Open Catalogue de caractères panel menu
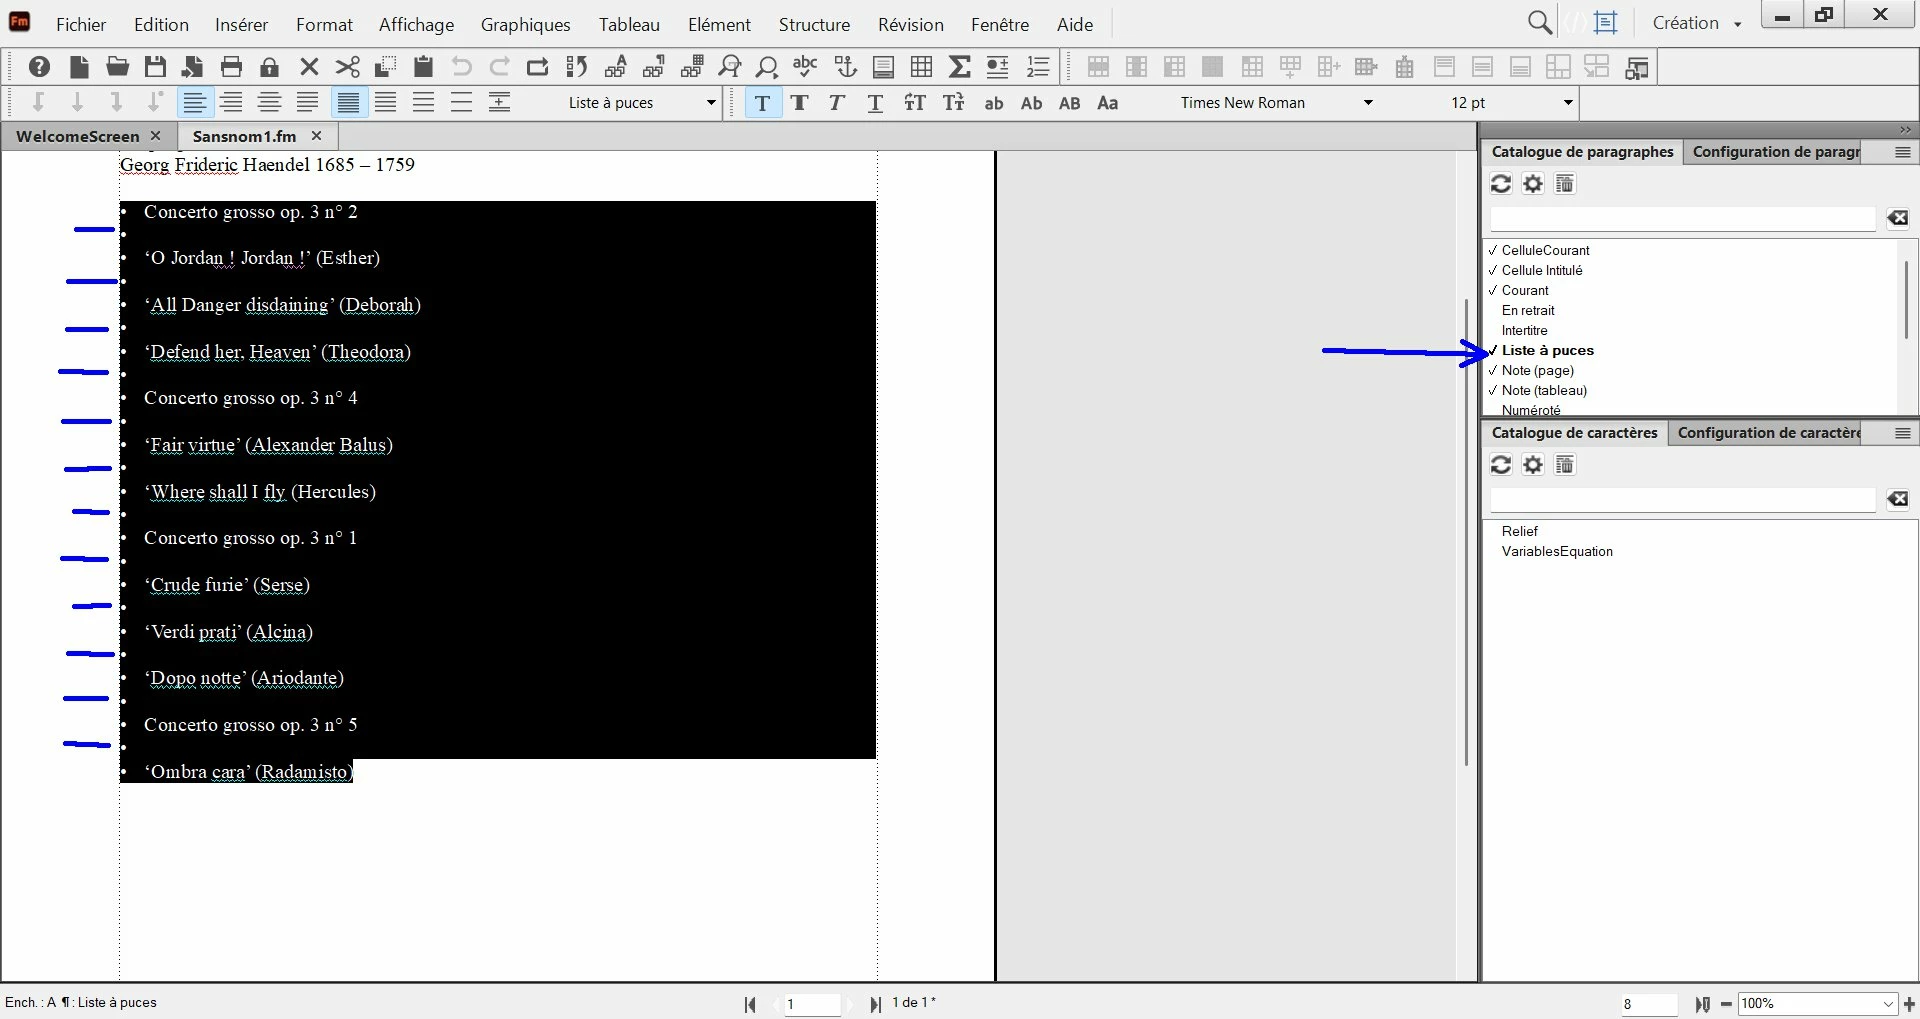Image resolution: width=1920 pixels, height=1019 pixels. [1903, 433]
